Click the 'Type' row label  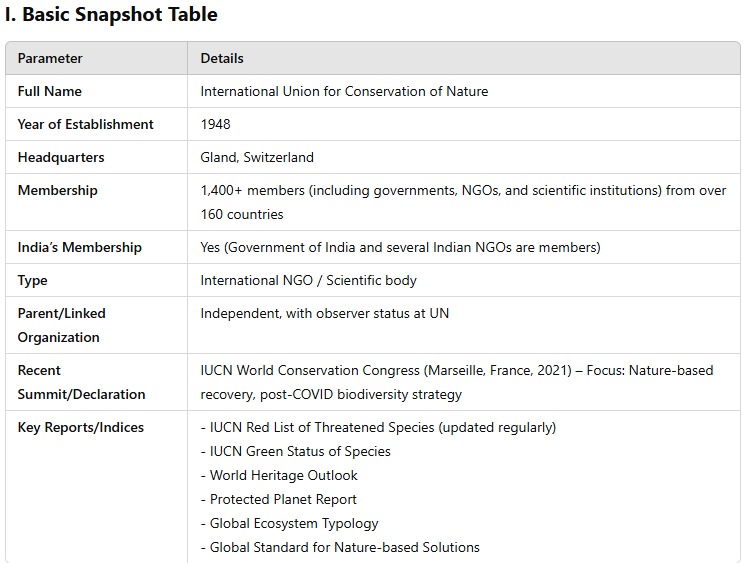pyautogui.click(x=32, y=281)
